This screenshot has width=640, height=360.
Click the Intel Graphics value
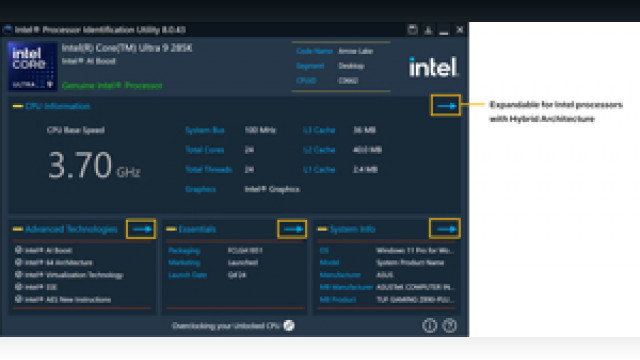coord(272,189)
